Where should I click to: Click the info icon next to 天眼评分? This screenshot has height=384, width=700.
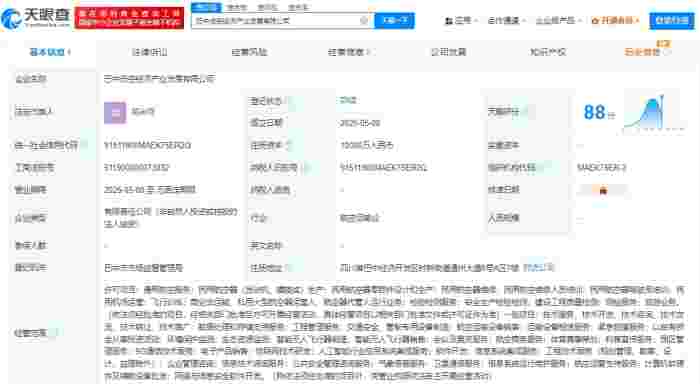(526, 112)
